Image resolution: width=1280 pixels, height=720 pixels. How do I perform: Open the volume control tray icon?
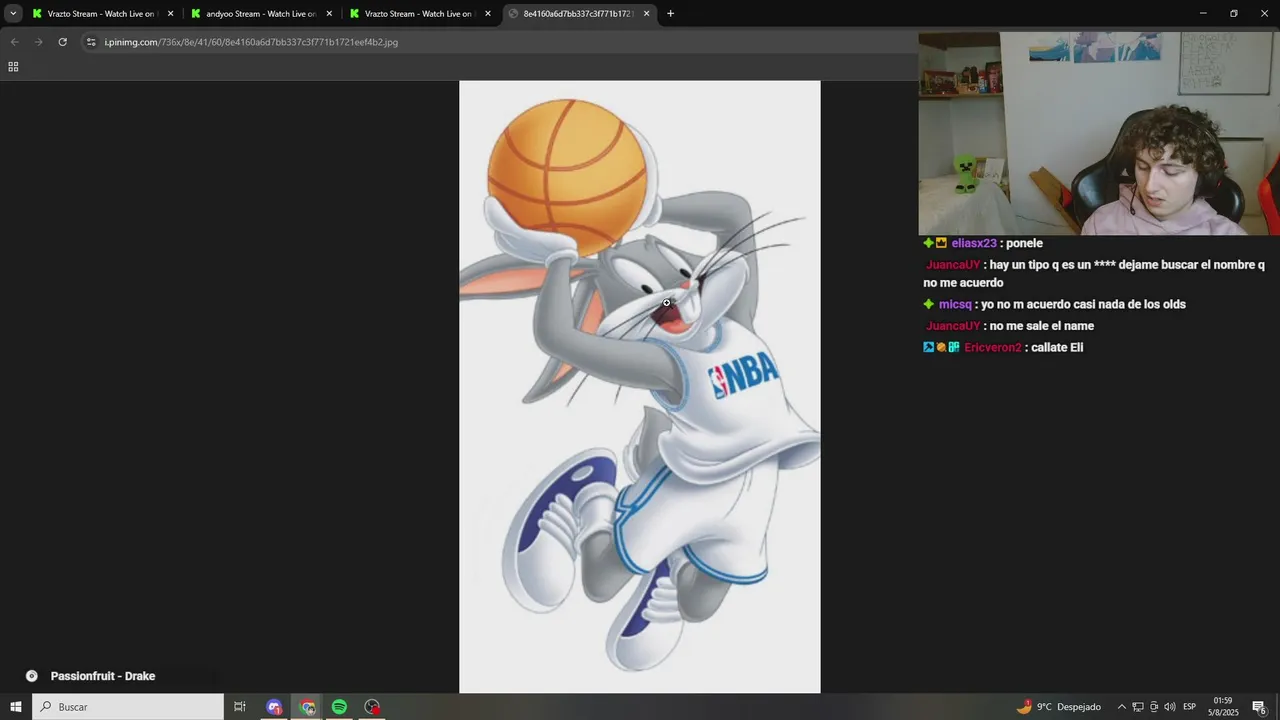click(x=1170, y=707)
